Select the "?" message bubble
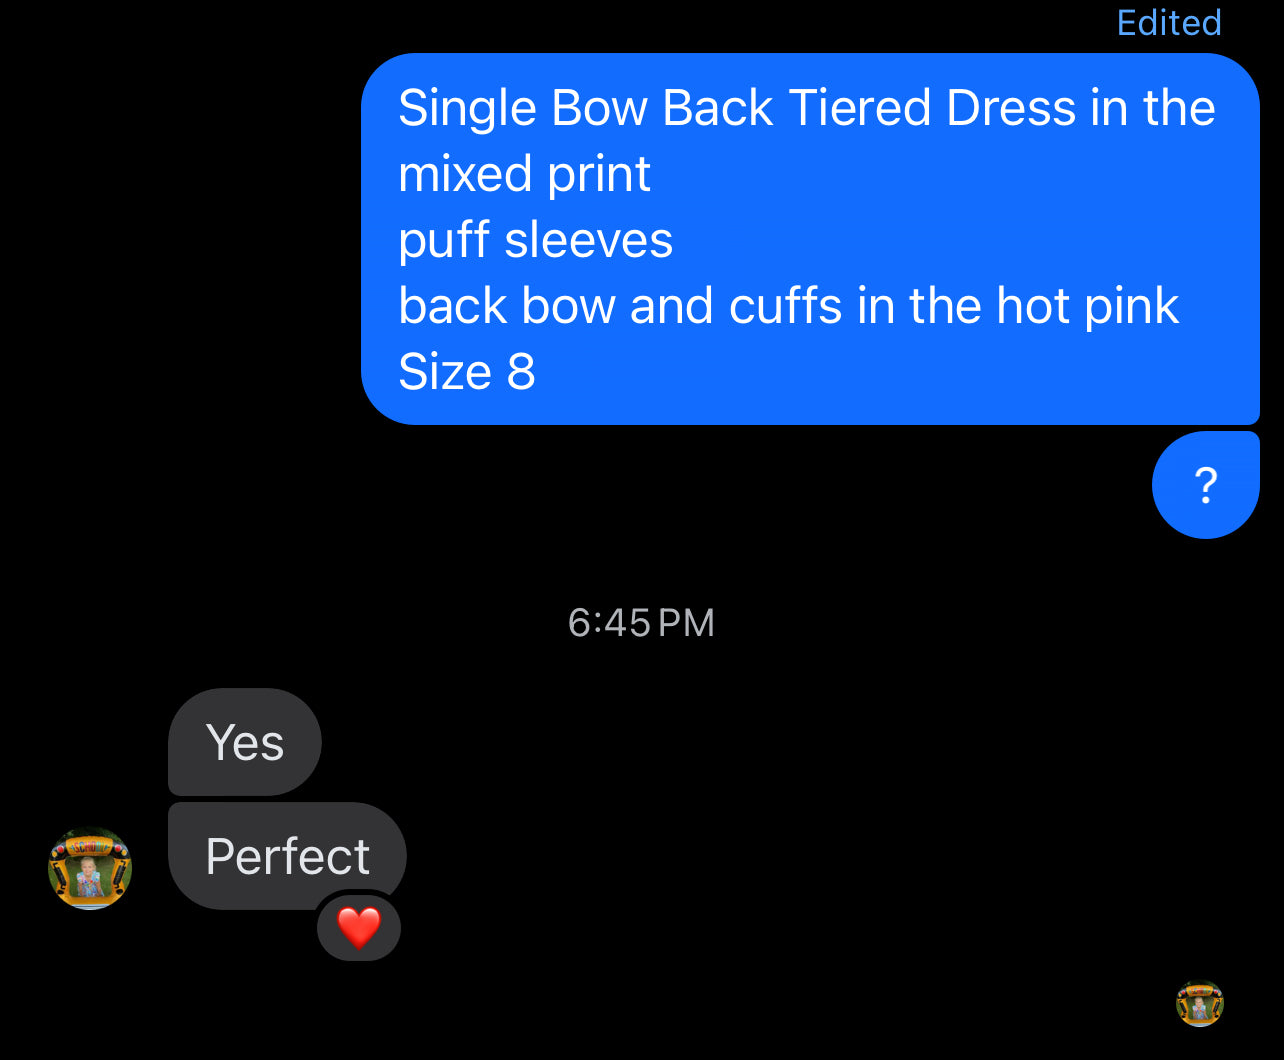 click(x=1206, y=485)
